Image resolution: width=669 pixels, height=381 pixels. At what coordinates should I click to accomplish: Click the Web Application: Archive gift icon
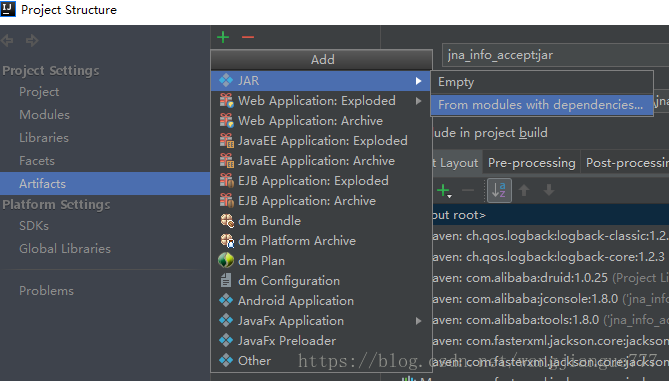pyautogui.click(x=226, y=120)
